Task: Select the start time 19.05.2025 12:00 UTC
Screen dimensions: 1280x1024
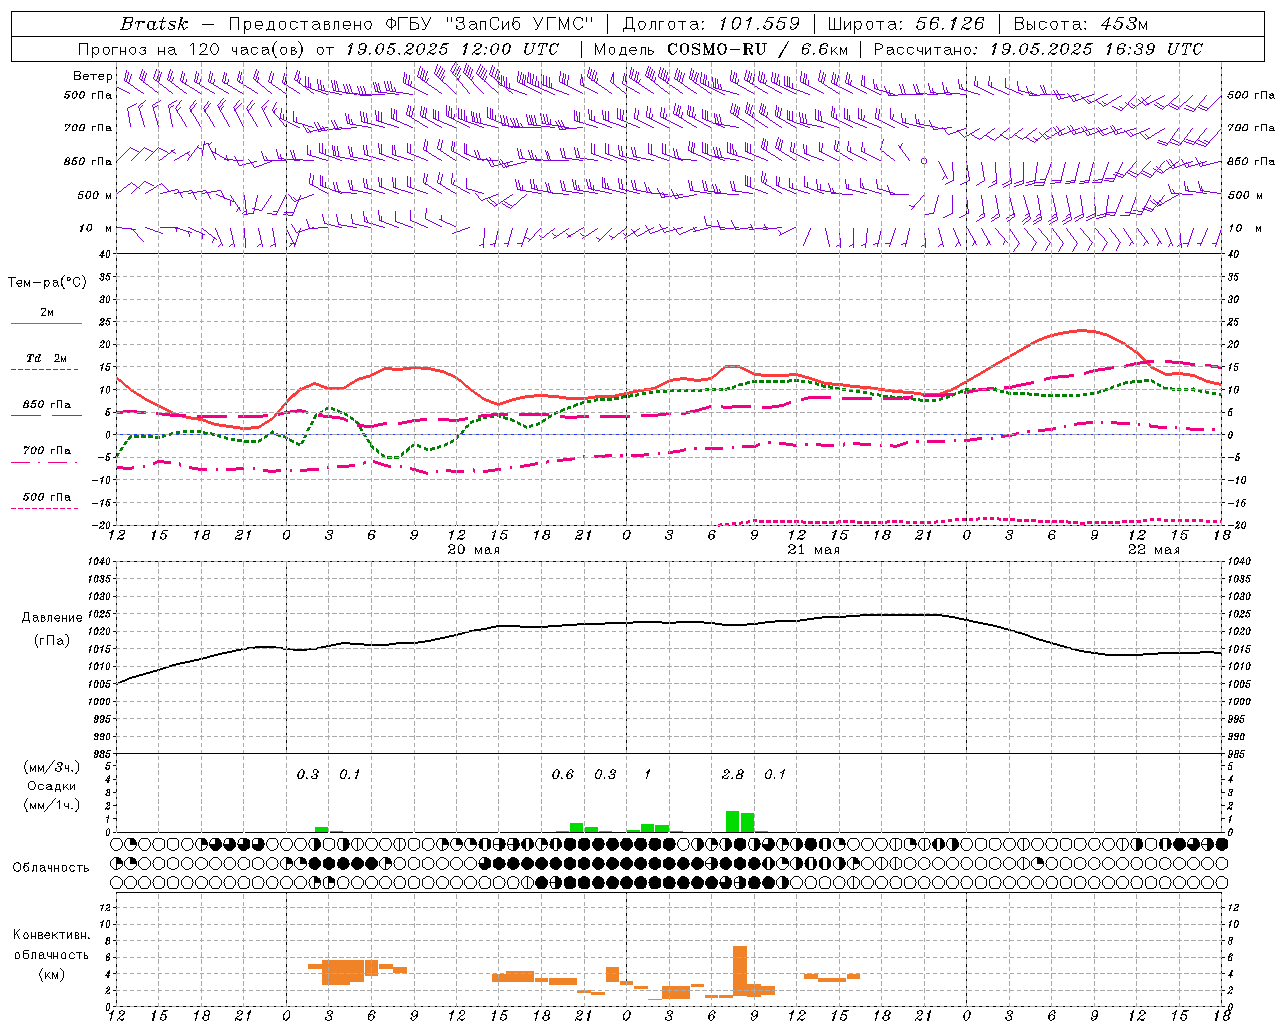Action: point(452,49)
